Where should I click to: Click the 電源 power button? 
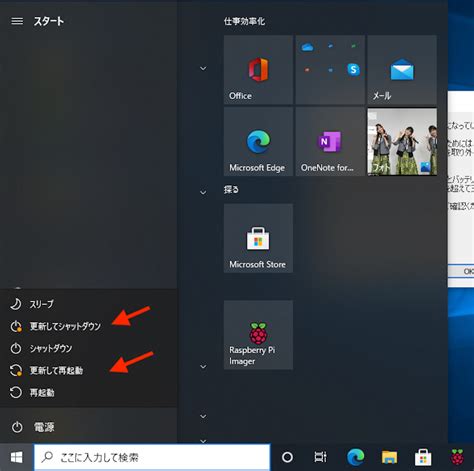point(88,427)
